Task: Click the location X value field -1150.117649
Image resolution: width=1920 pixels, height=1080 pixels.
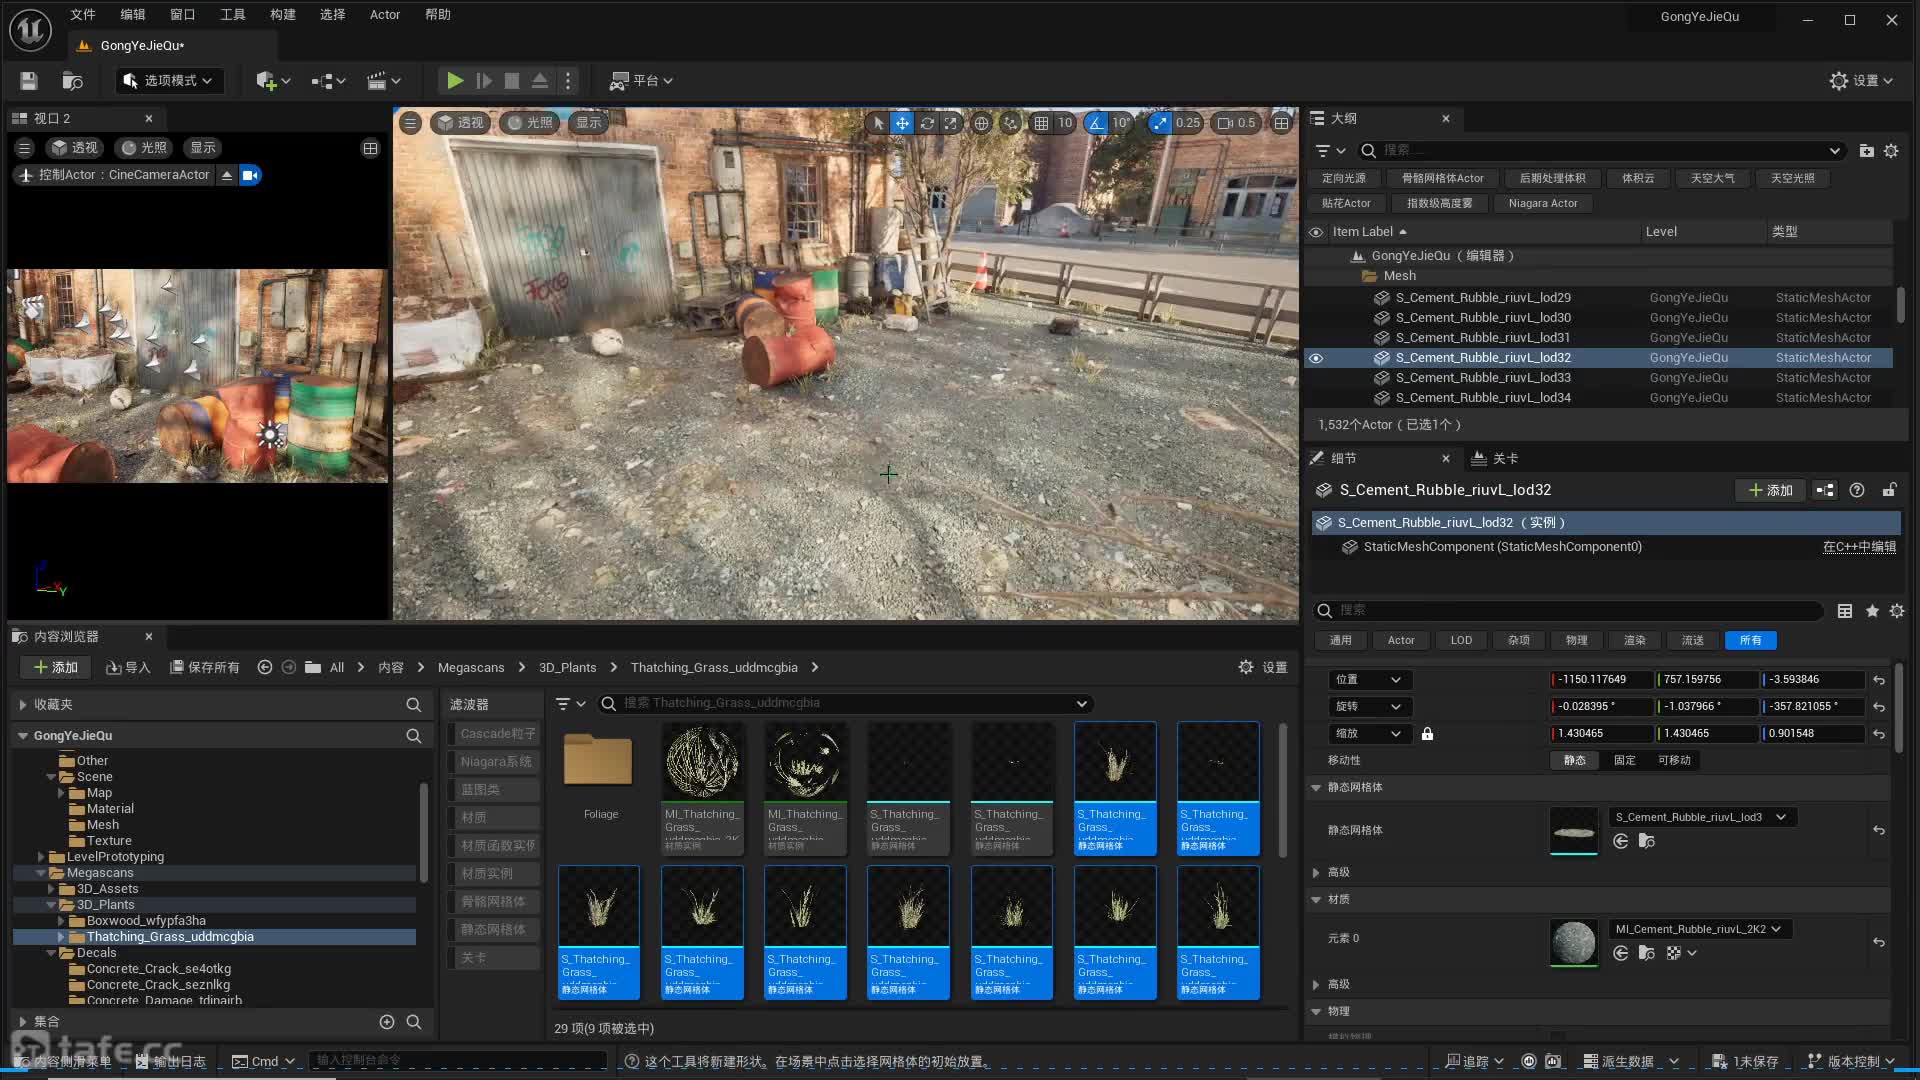Action: point(1600,680)
